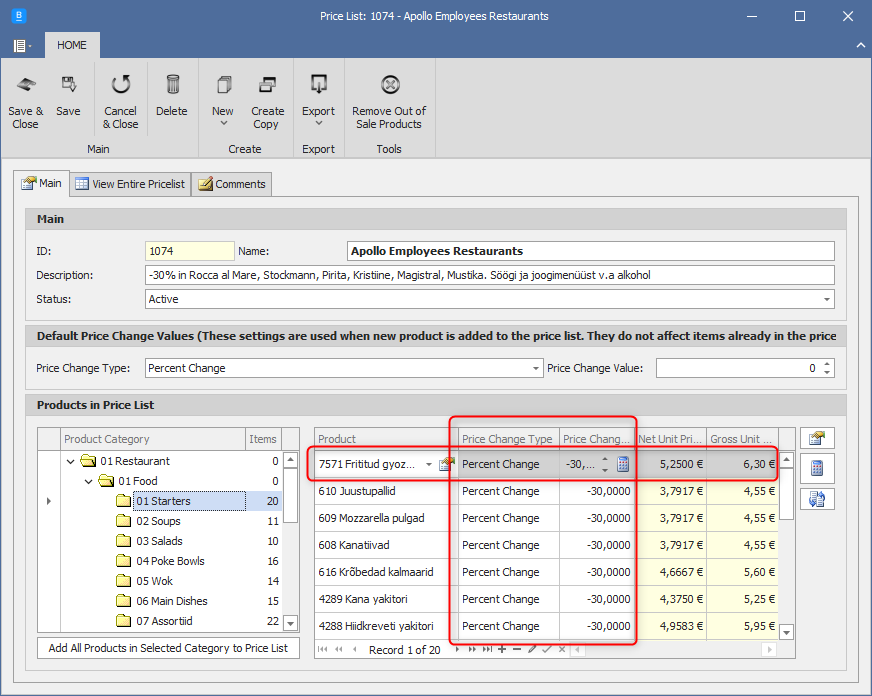The height and width of the screenshot is (696, 872).
Task: Select the 06 Main Dishes folder
Action: point(172,601)
